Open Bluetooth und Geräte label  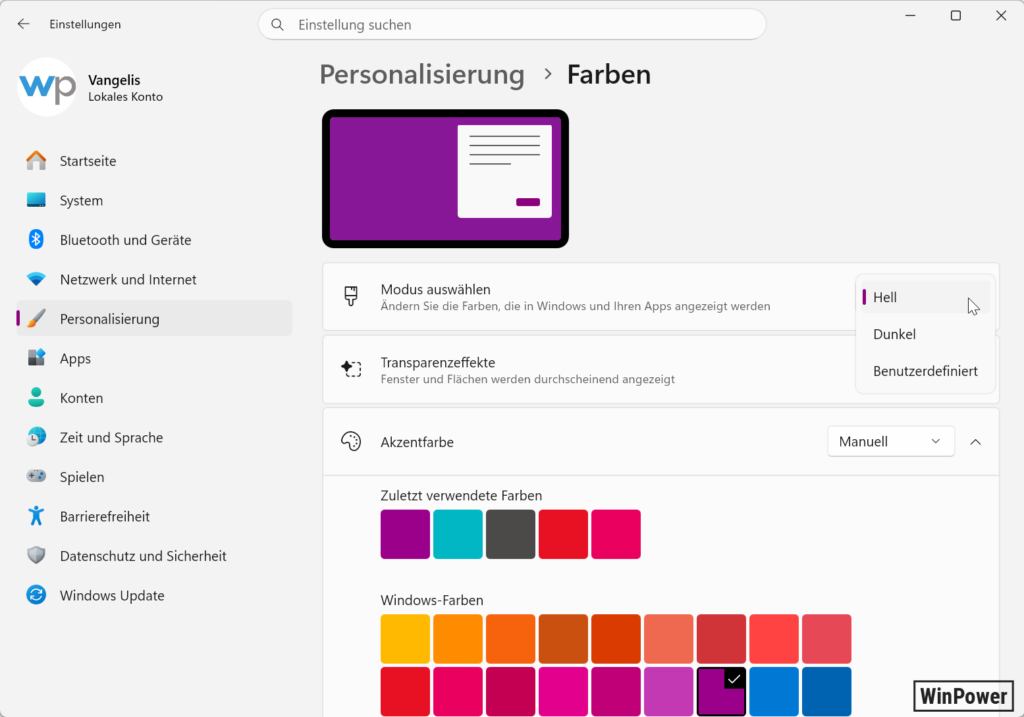click(x=125, y=240)
